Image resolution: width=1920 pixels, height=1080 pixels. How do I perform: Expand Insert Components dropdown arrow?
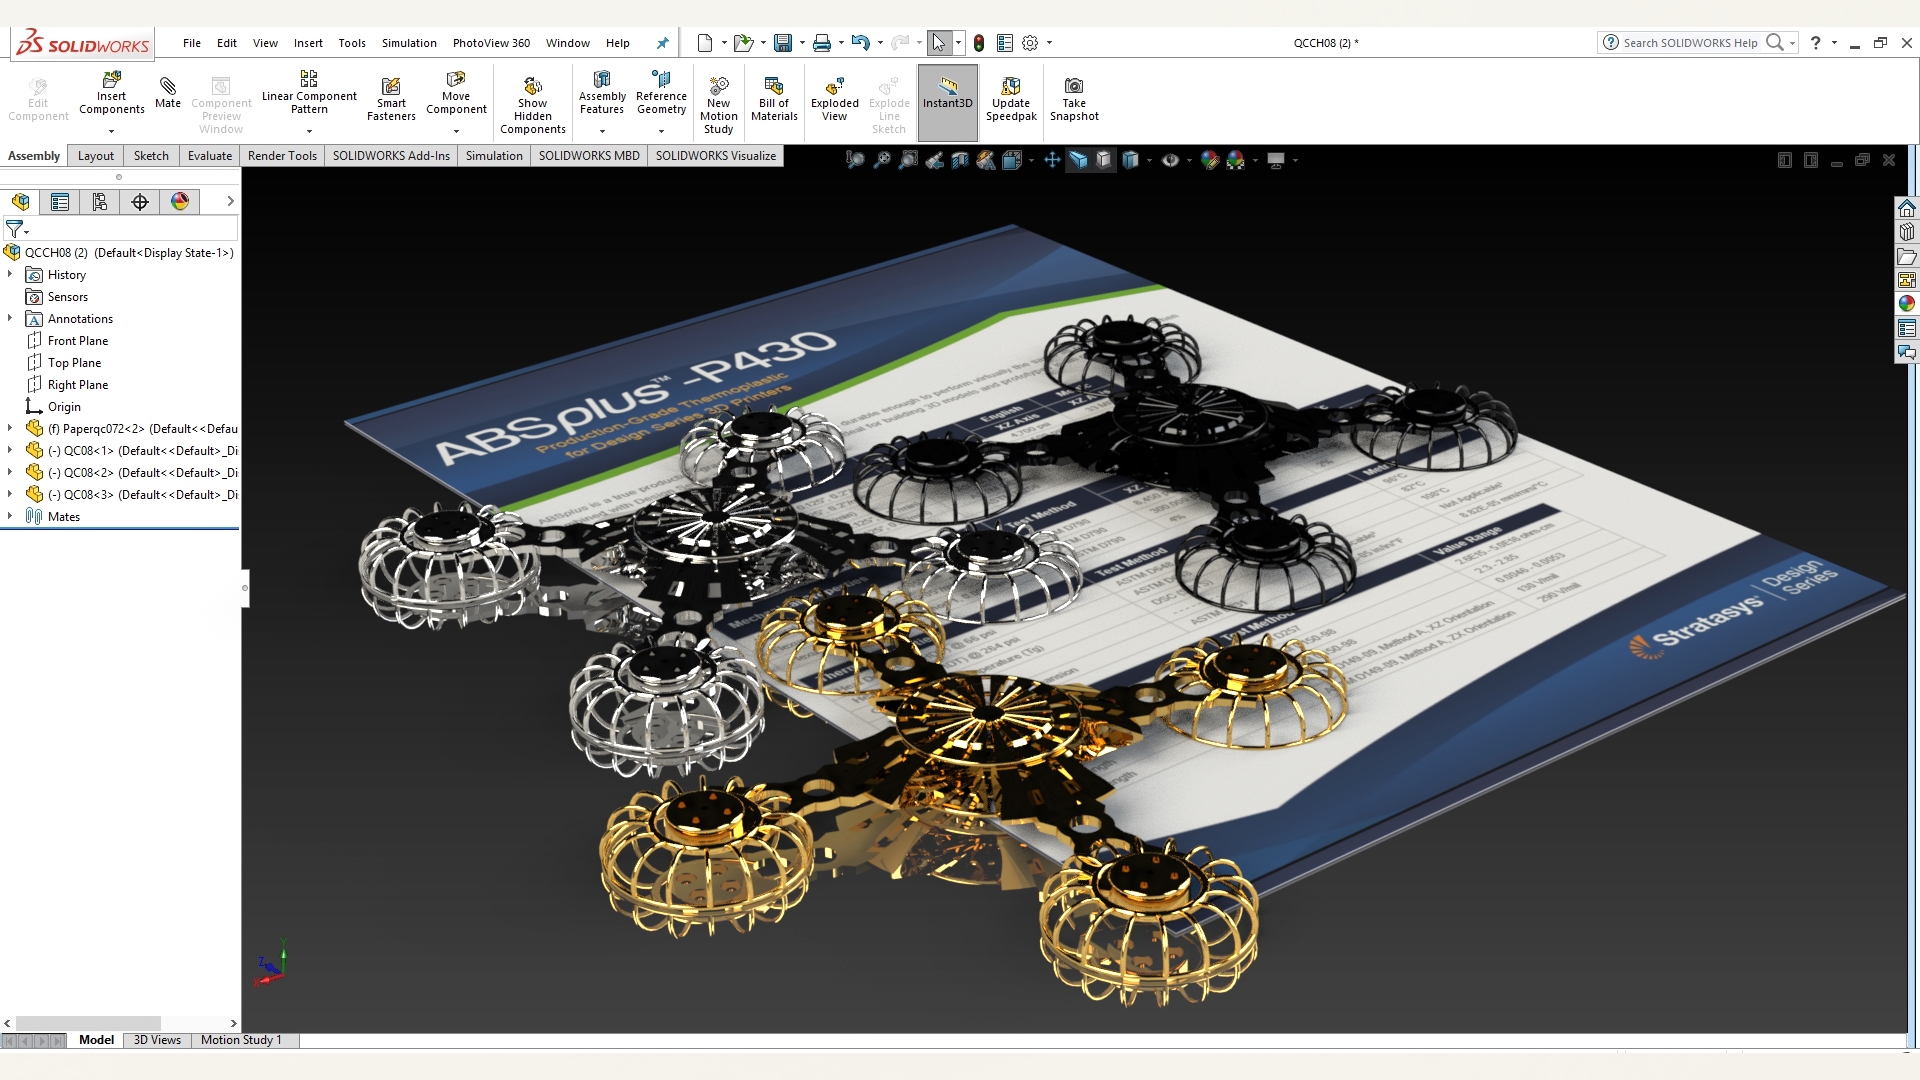[111, 131]
